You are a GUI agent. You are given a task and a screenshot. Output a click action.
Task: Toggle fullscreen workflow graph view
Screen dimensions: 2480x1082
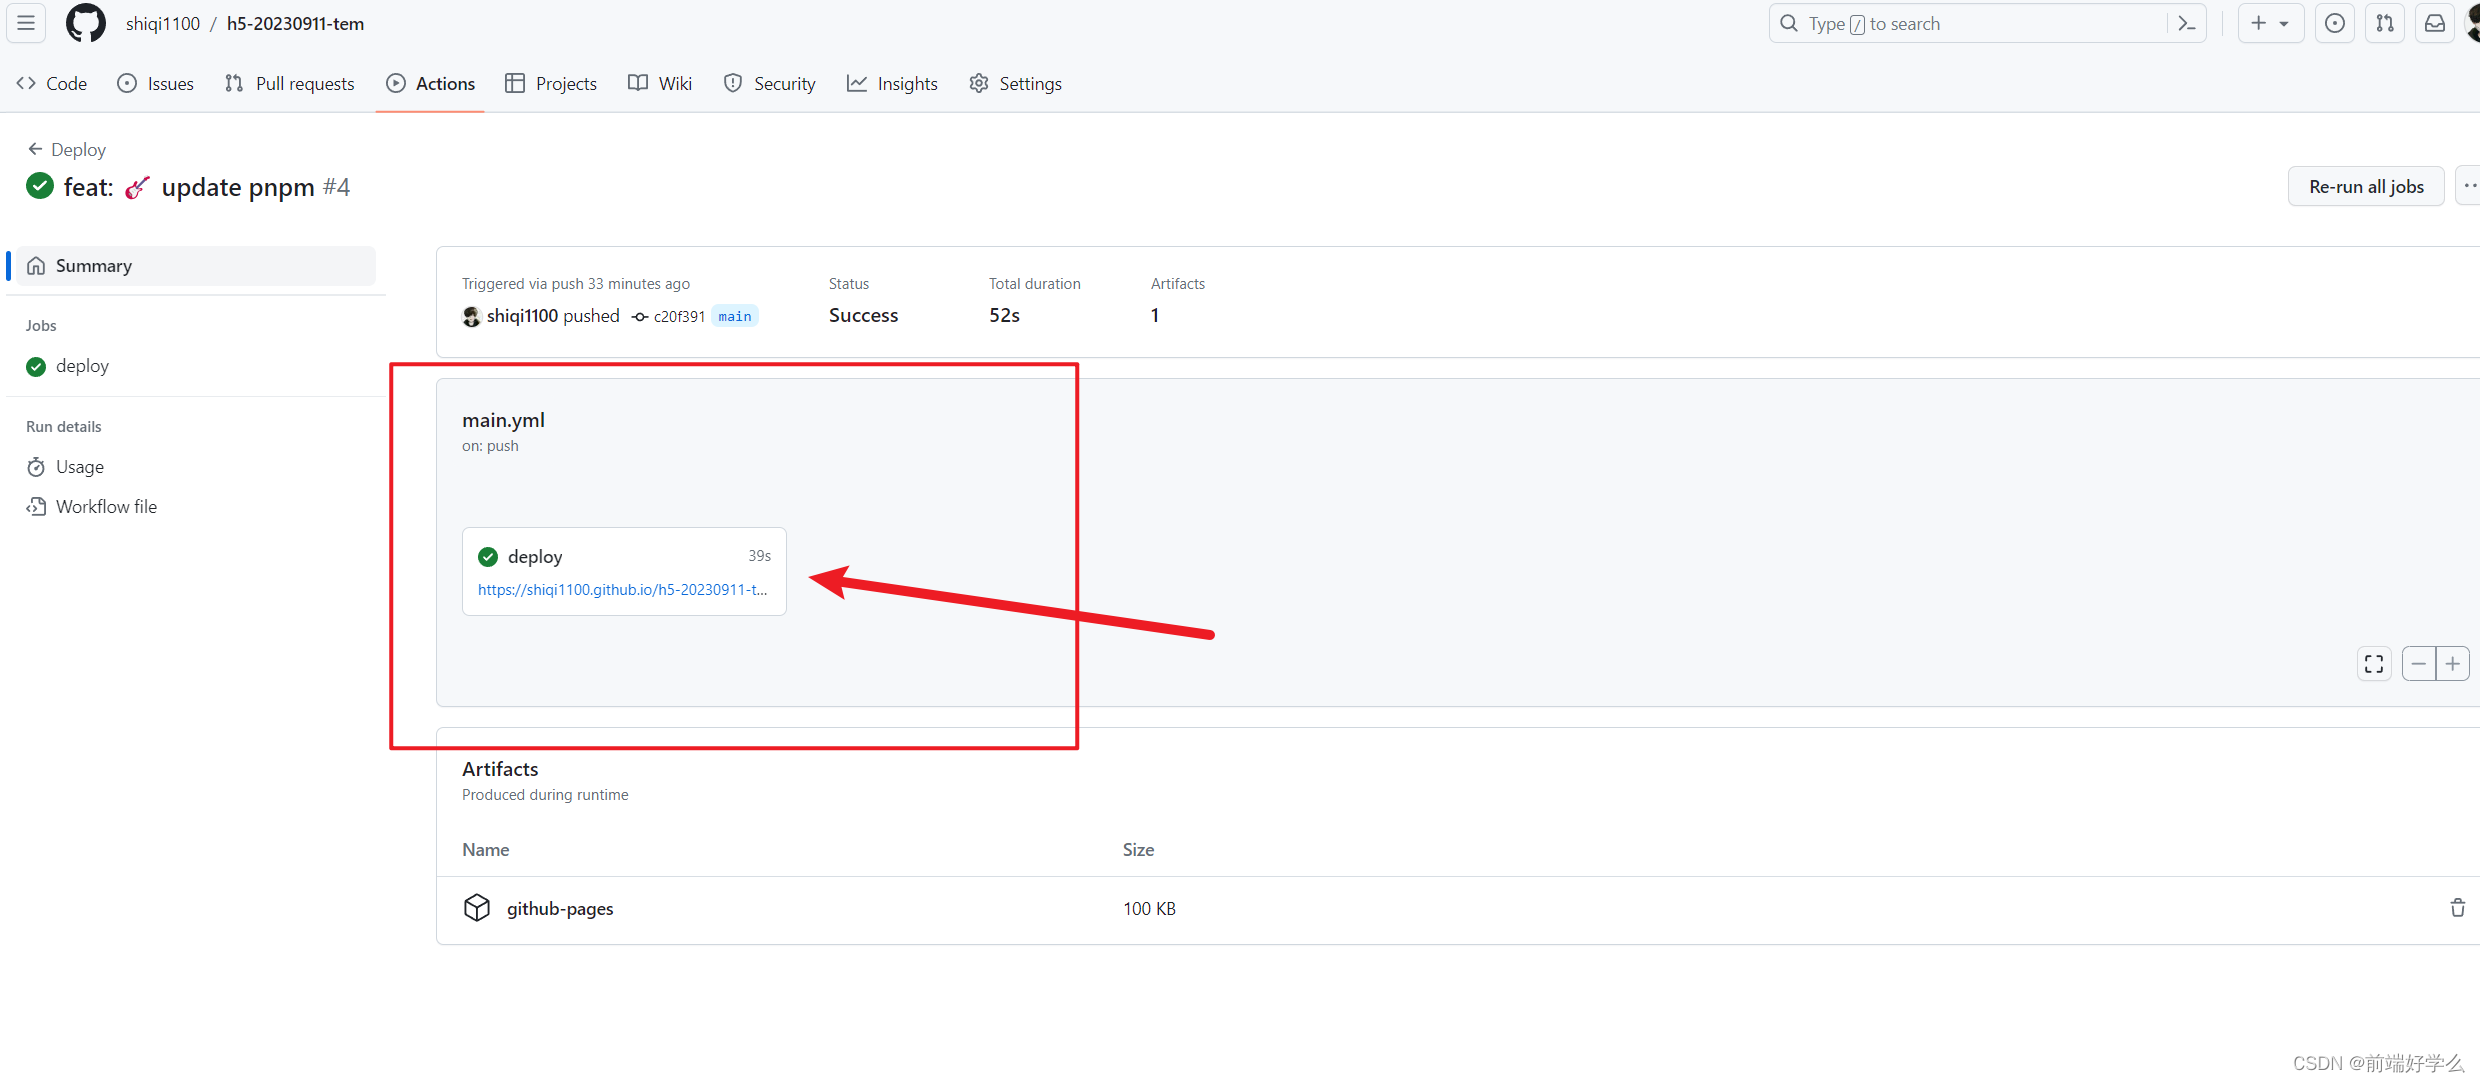coord(2374,664)
